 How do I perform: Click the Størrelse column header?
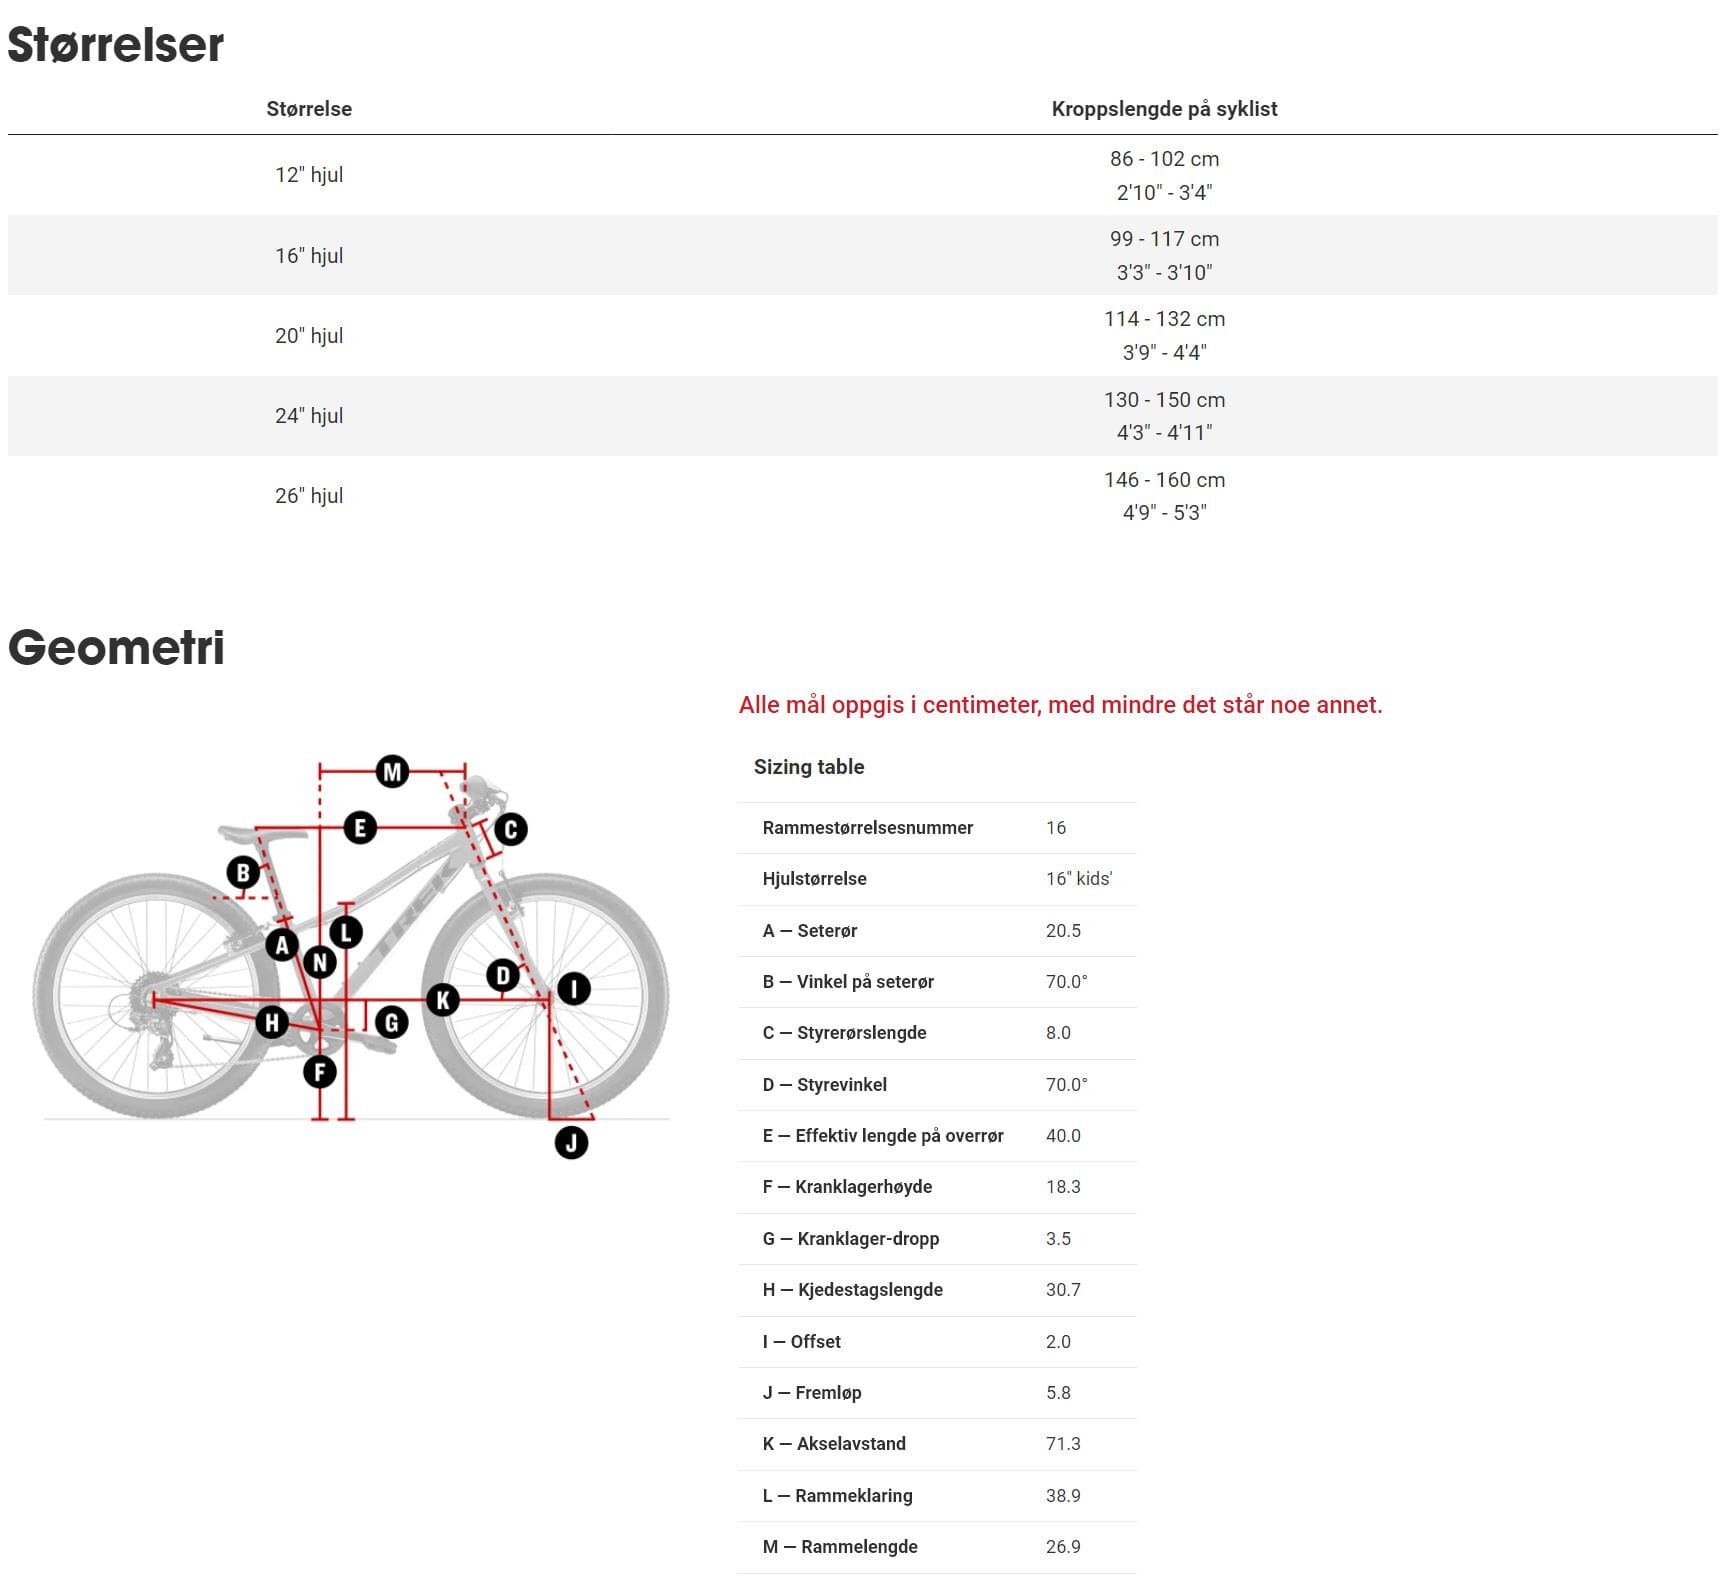pyautogui.click(x=309, y=109)
